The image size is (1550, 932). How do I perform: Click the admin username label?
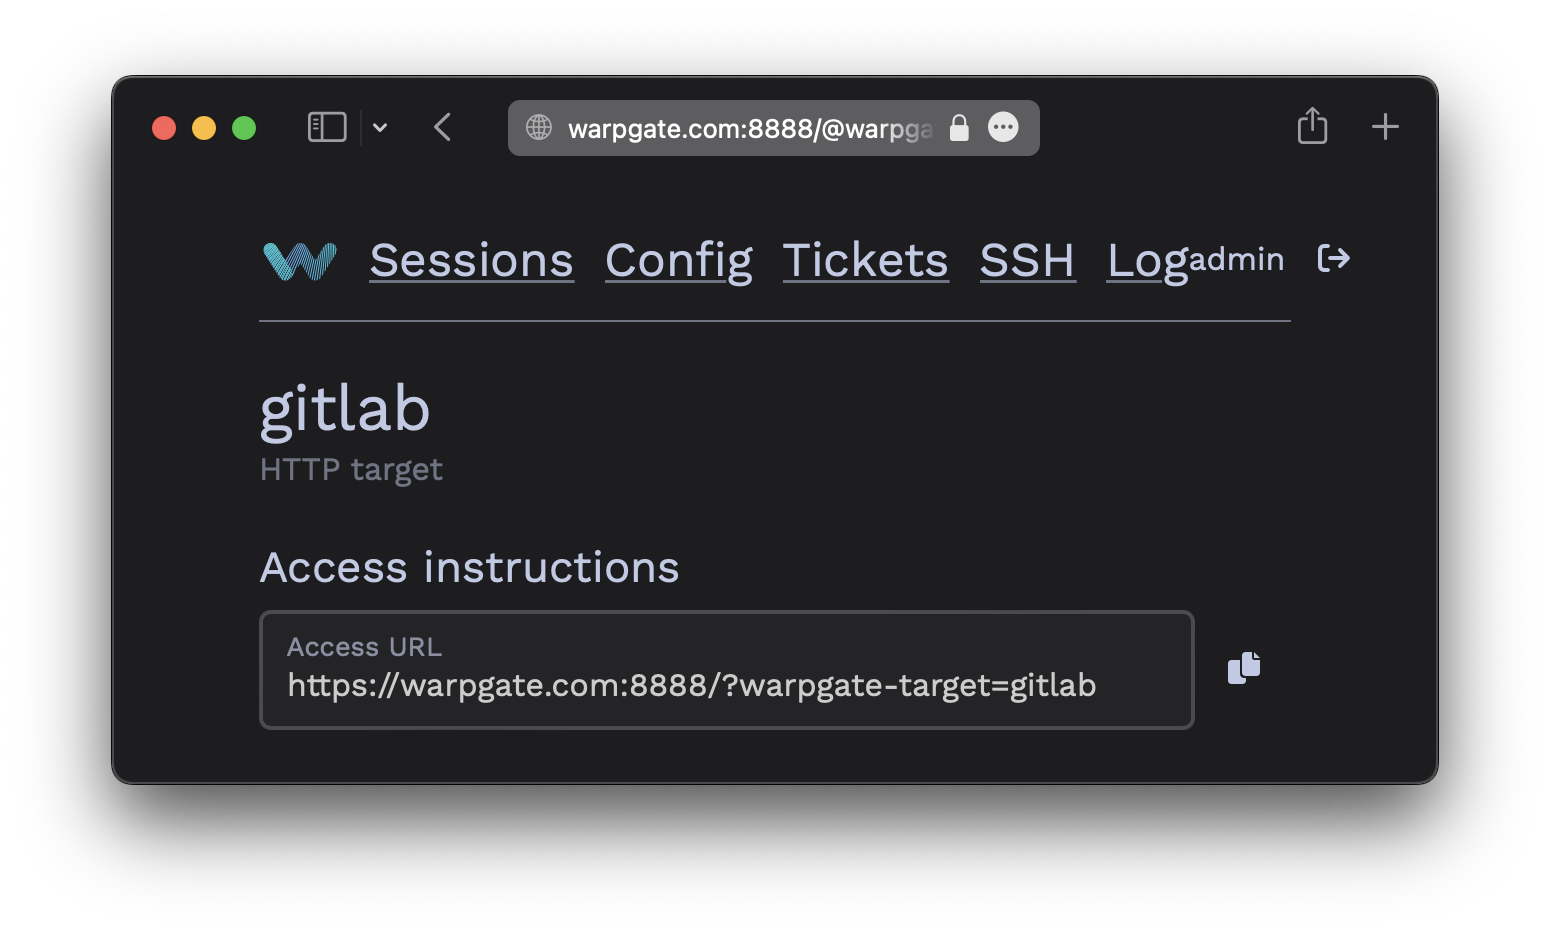click(1237, 259)
